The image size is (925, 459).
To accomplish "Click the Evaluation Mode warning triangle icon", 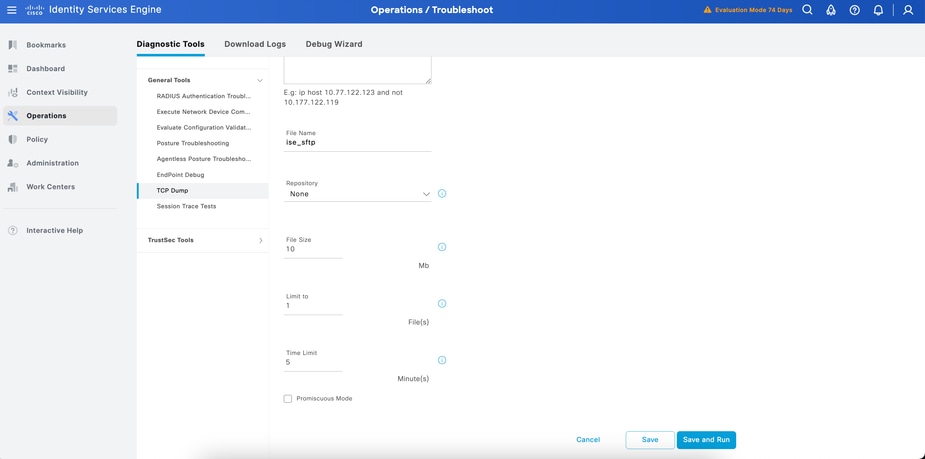I will [707, 10].
